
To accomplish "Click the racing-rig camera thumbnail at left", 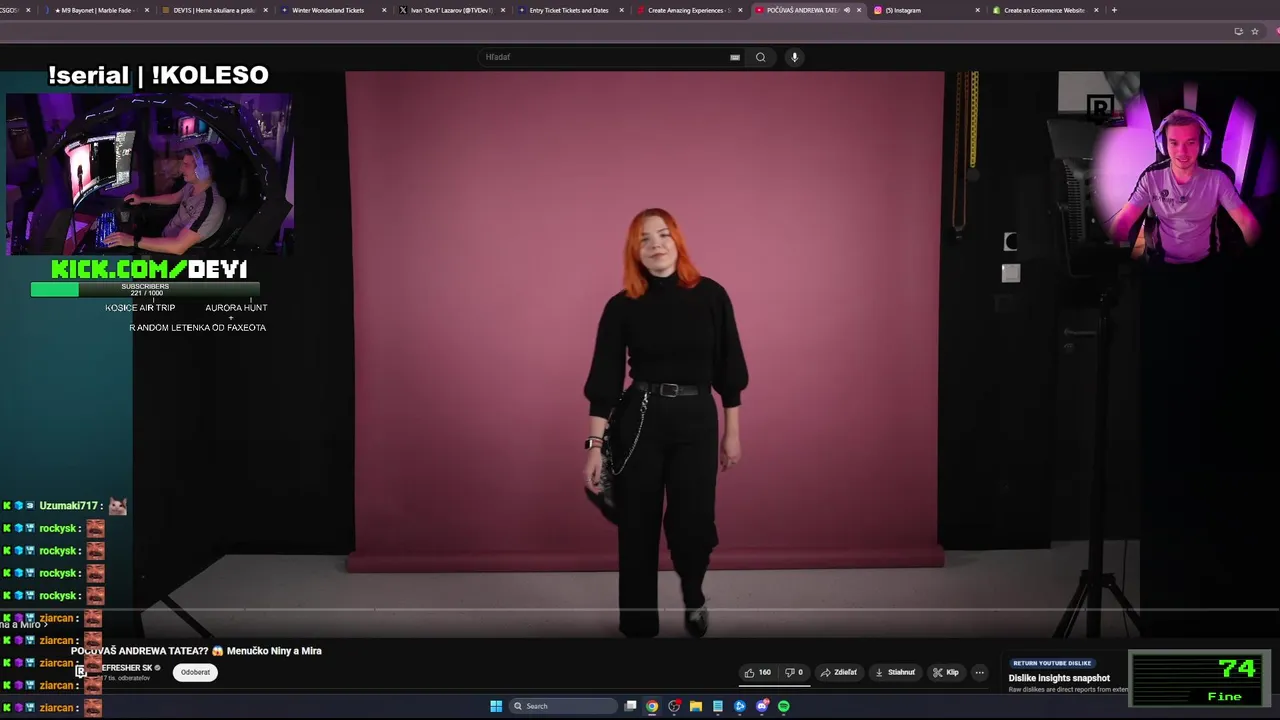I will pos(149,175).
